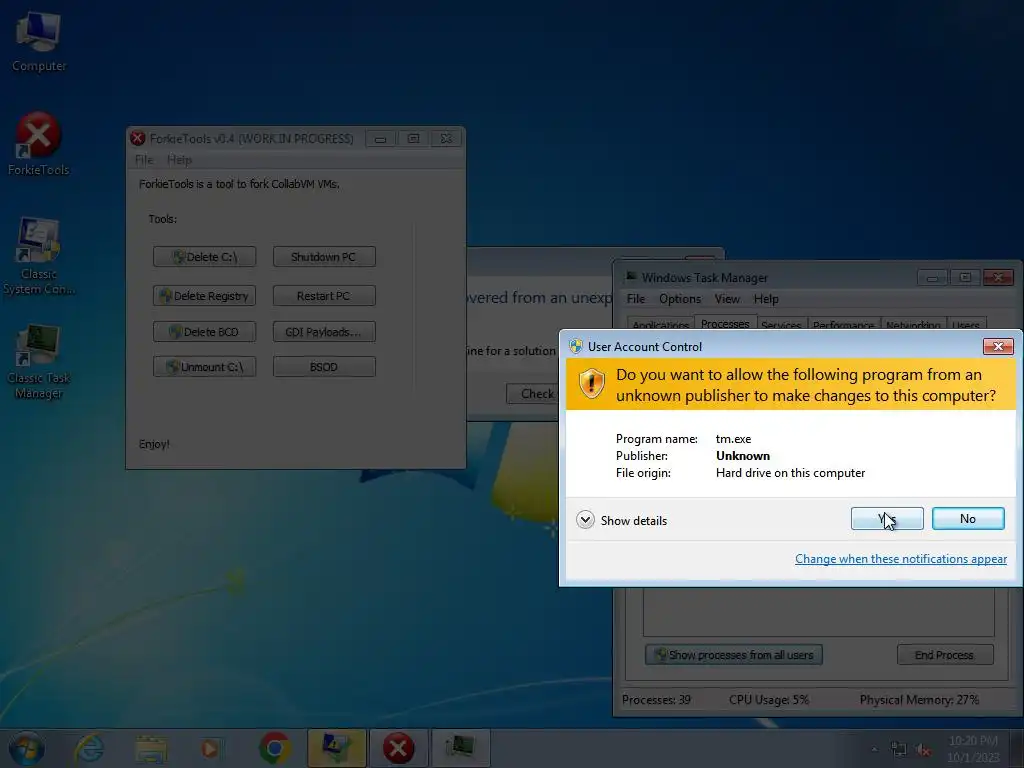Click the Task Manager title bar icon

tap(632, 277)
